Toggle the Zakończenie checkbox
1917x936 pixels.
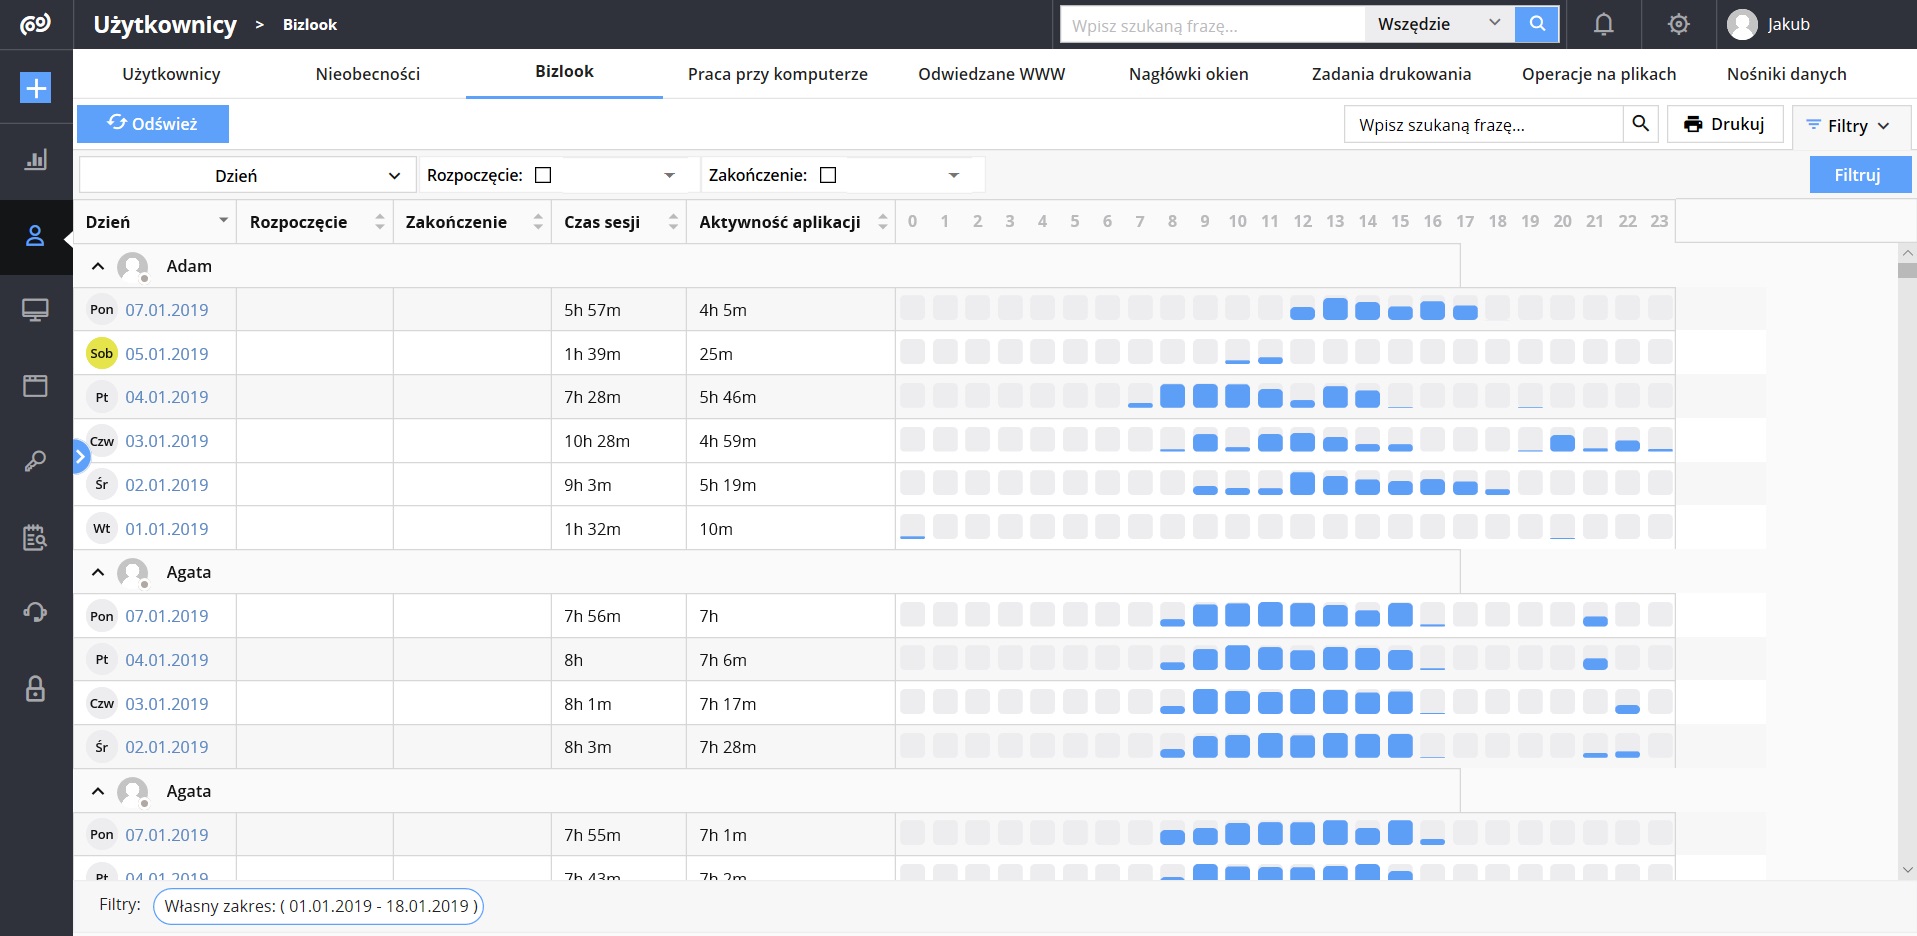click(x=828, y=175)
